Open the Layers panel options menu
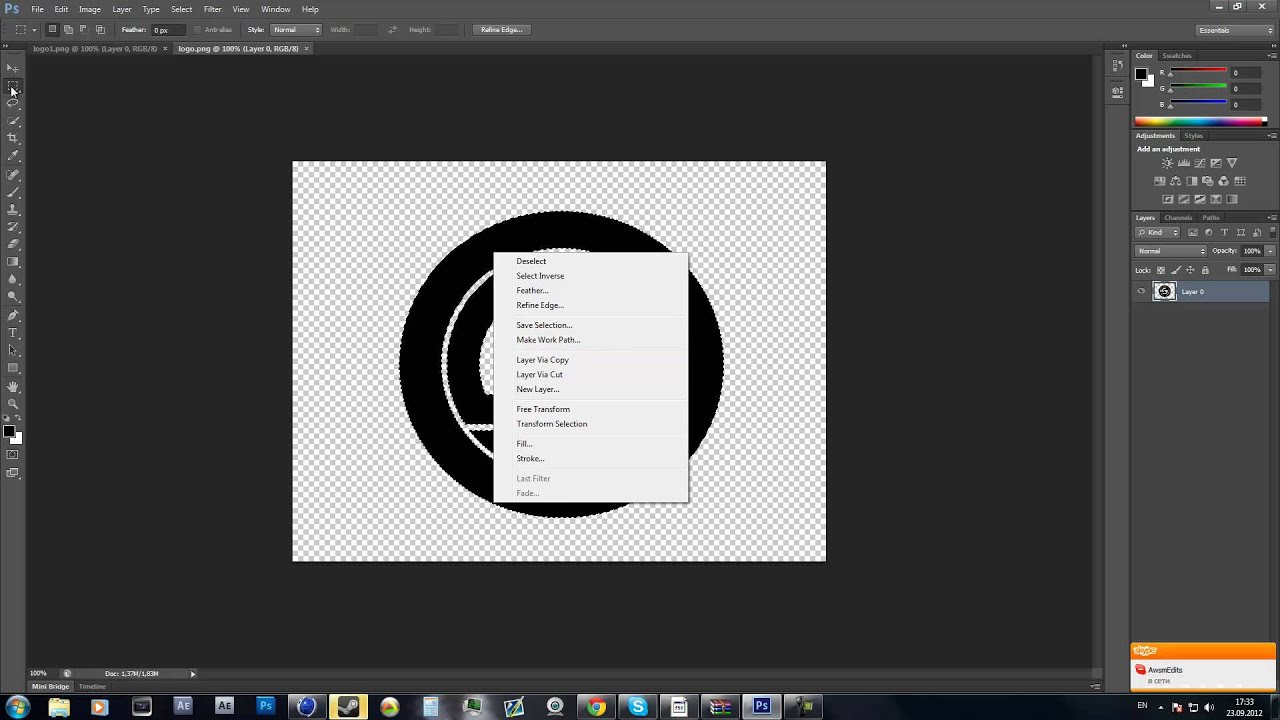 [x=1271, y=217]
